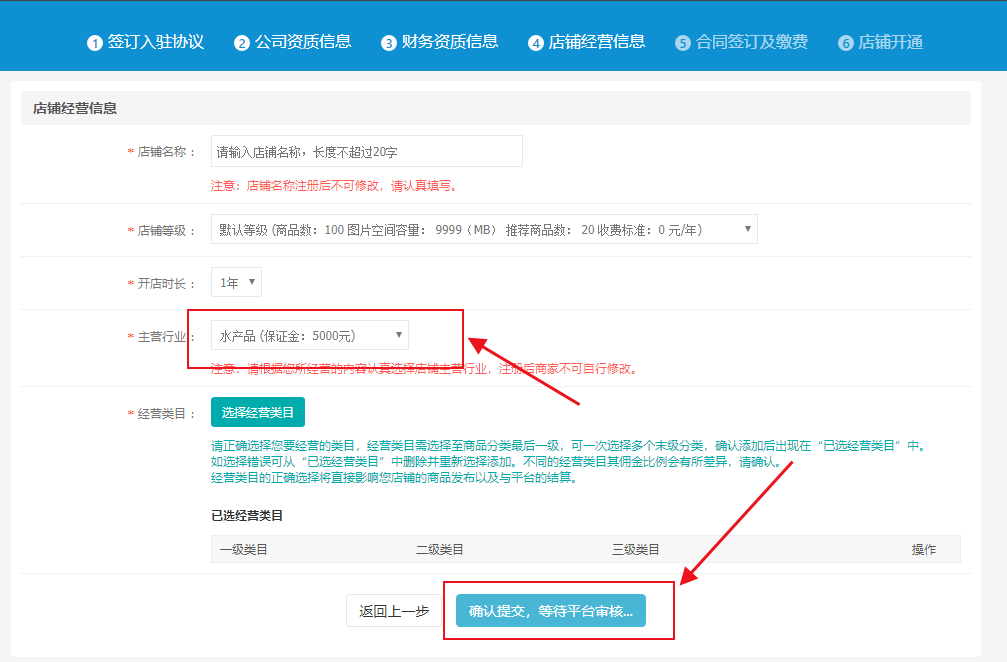This screenshot has width=1007, height=662.
Task: Click the 三级类目 table column header
Action: (x=635, y=549)
